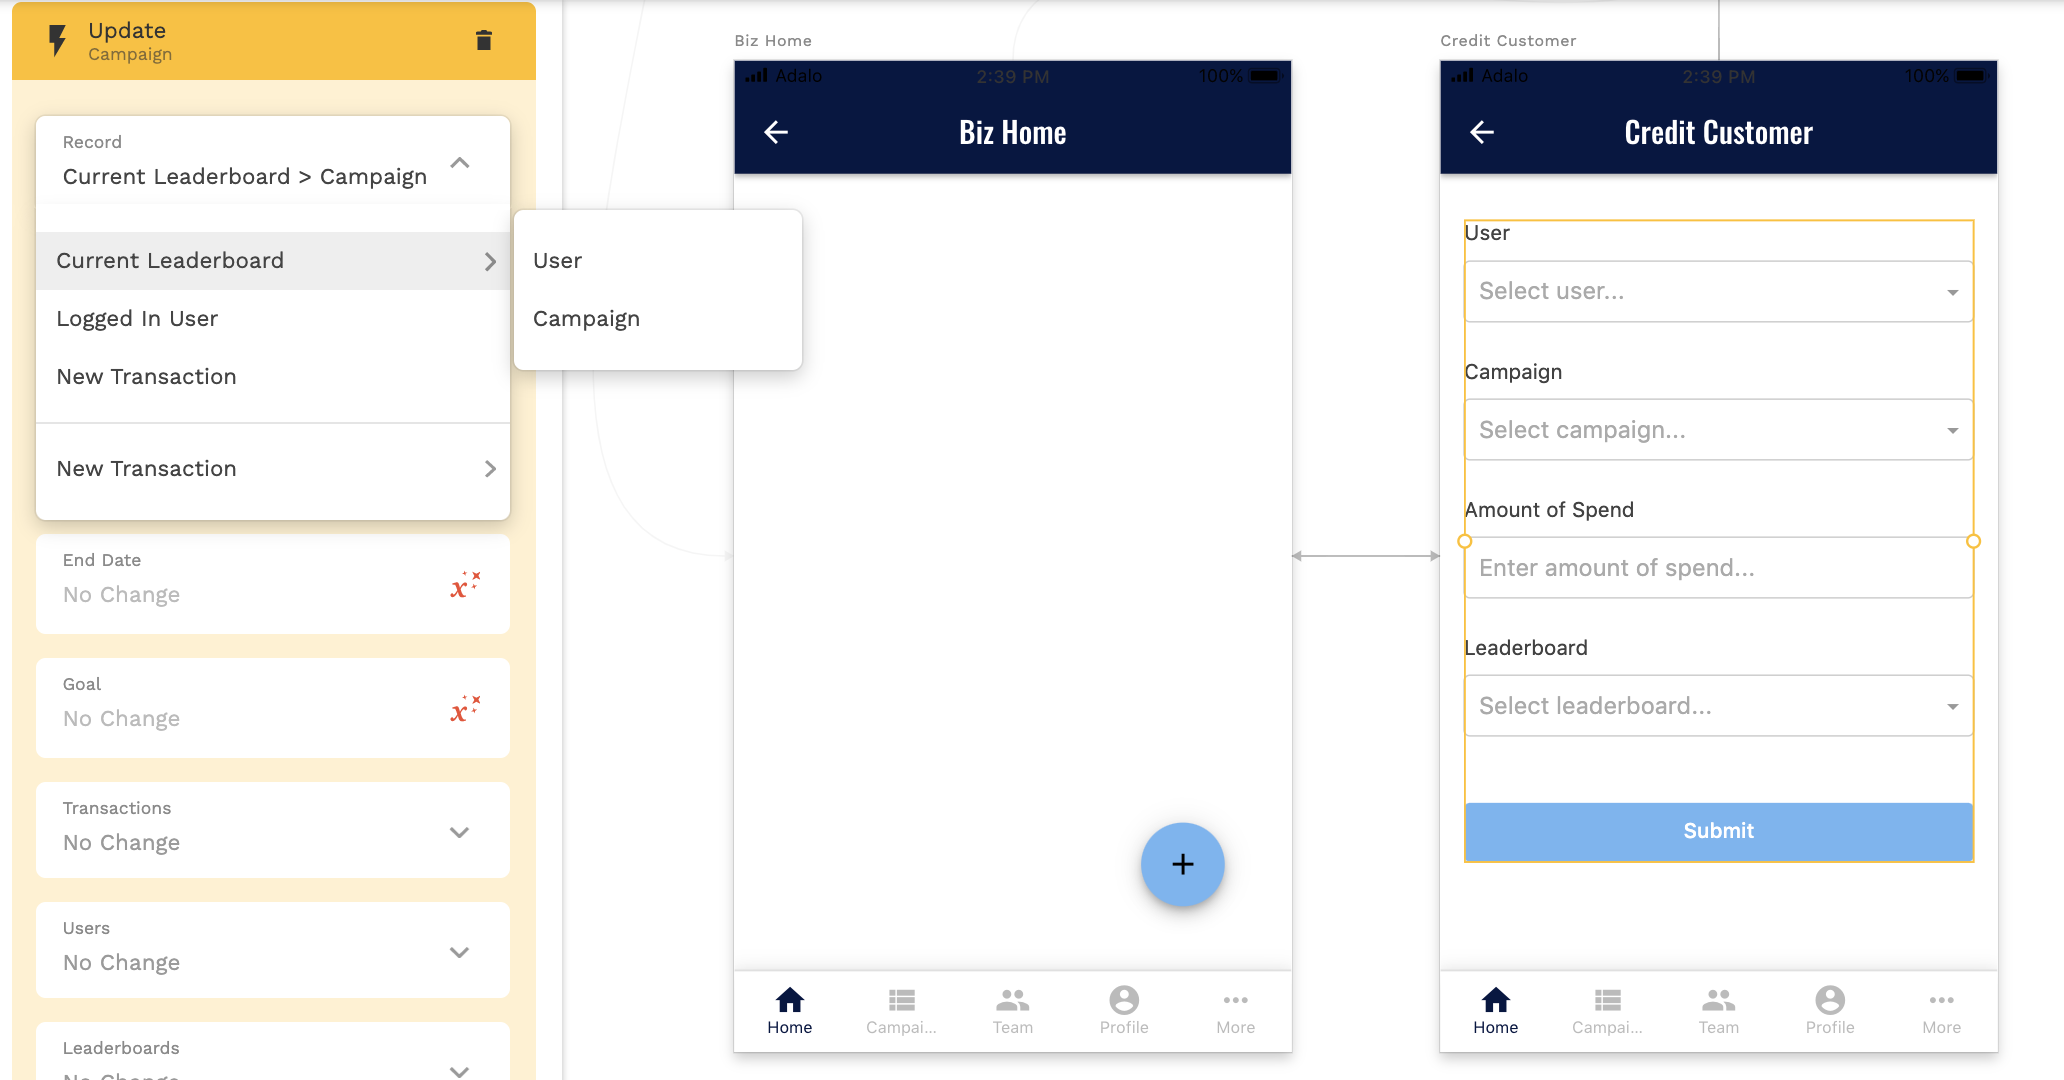Click the Goal magic text icon

click(x=464, y=709)
